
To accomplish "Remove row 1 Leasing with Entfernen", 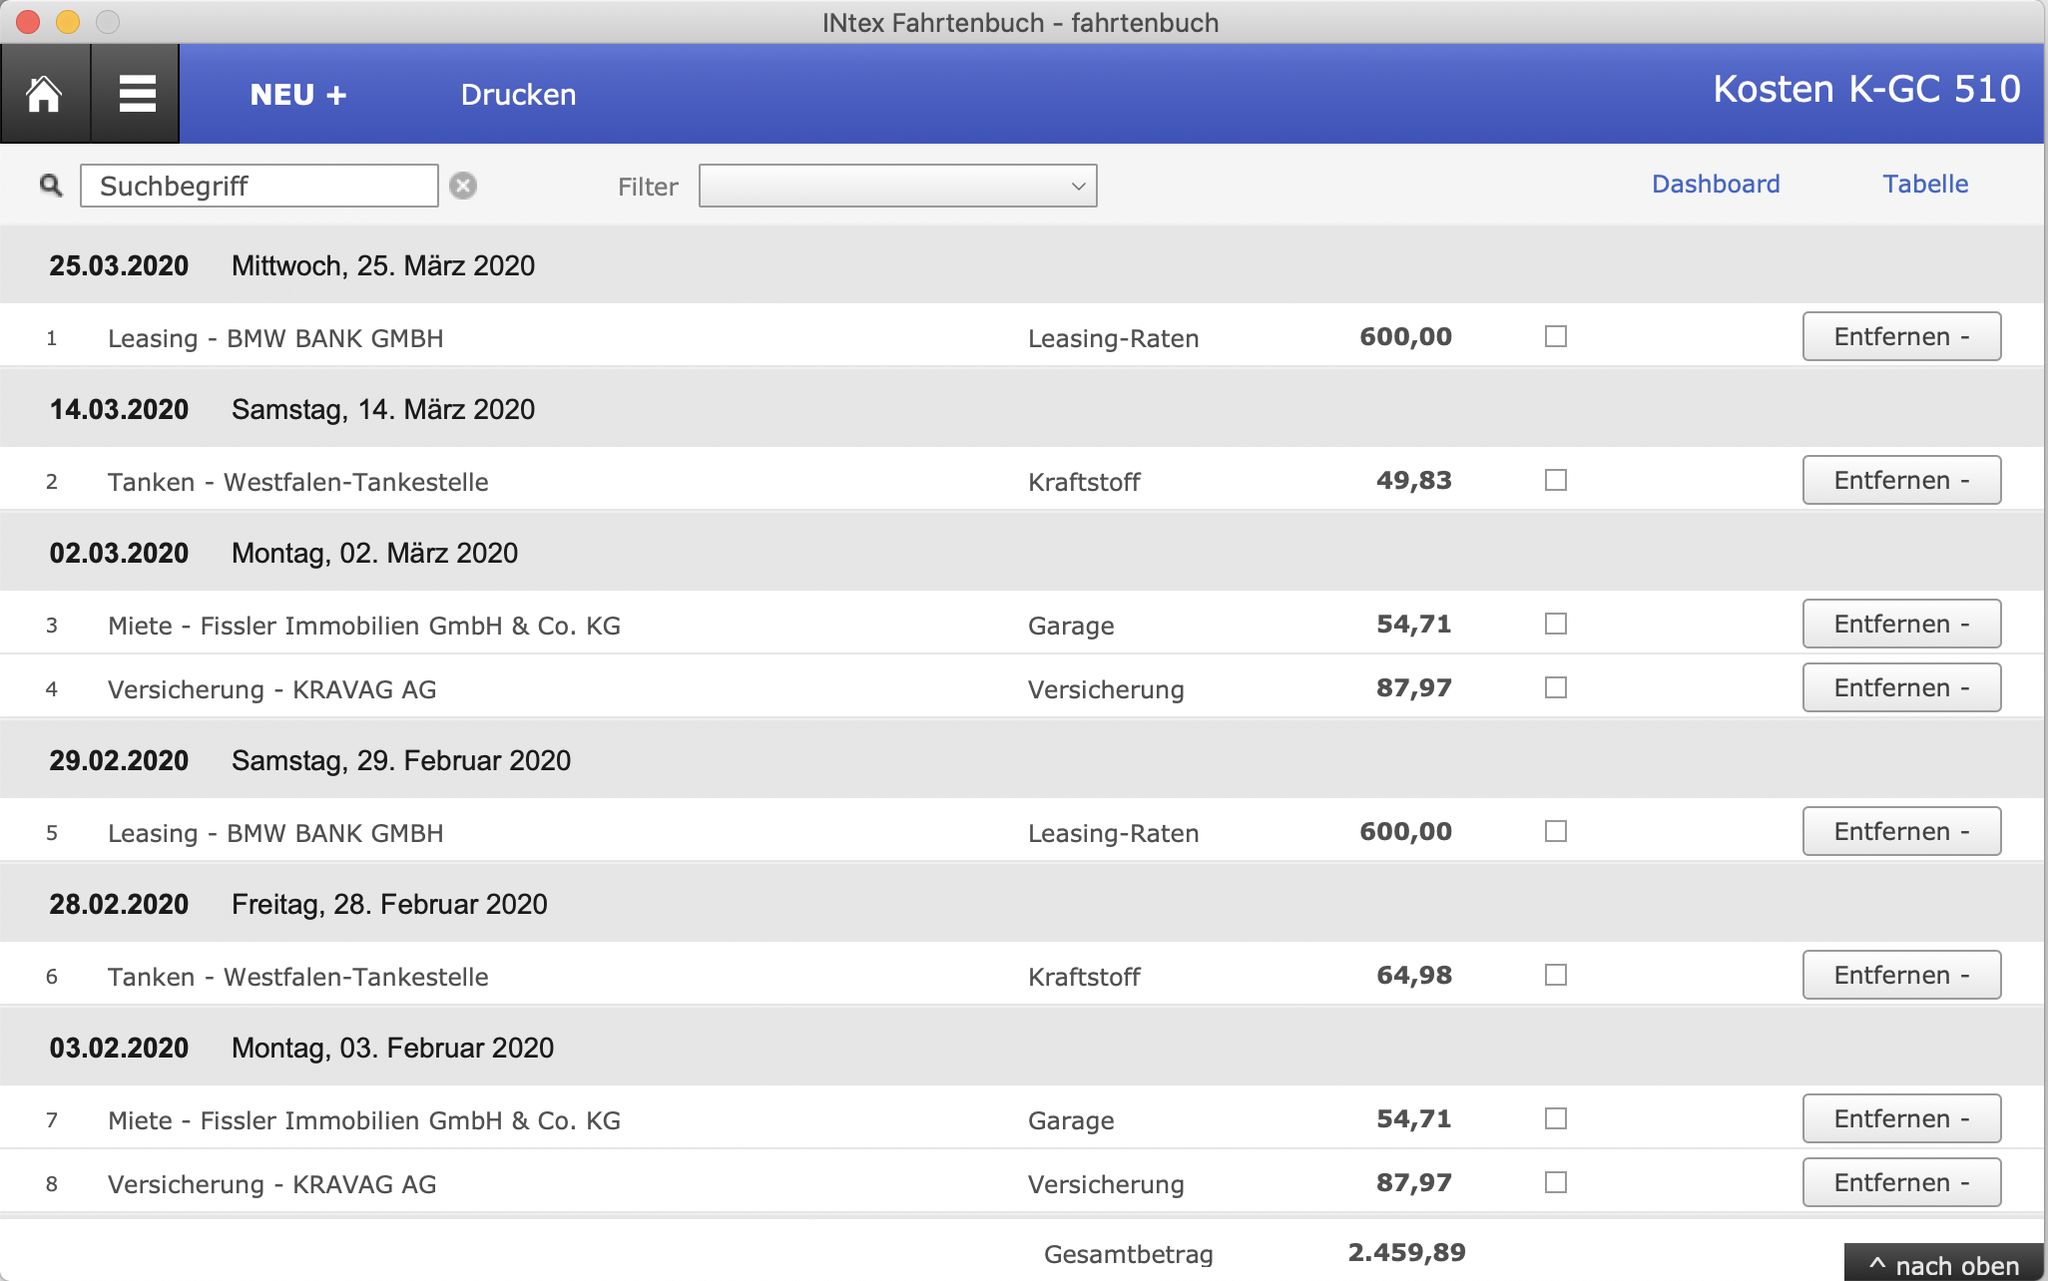I will click(1901, 336).
